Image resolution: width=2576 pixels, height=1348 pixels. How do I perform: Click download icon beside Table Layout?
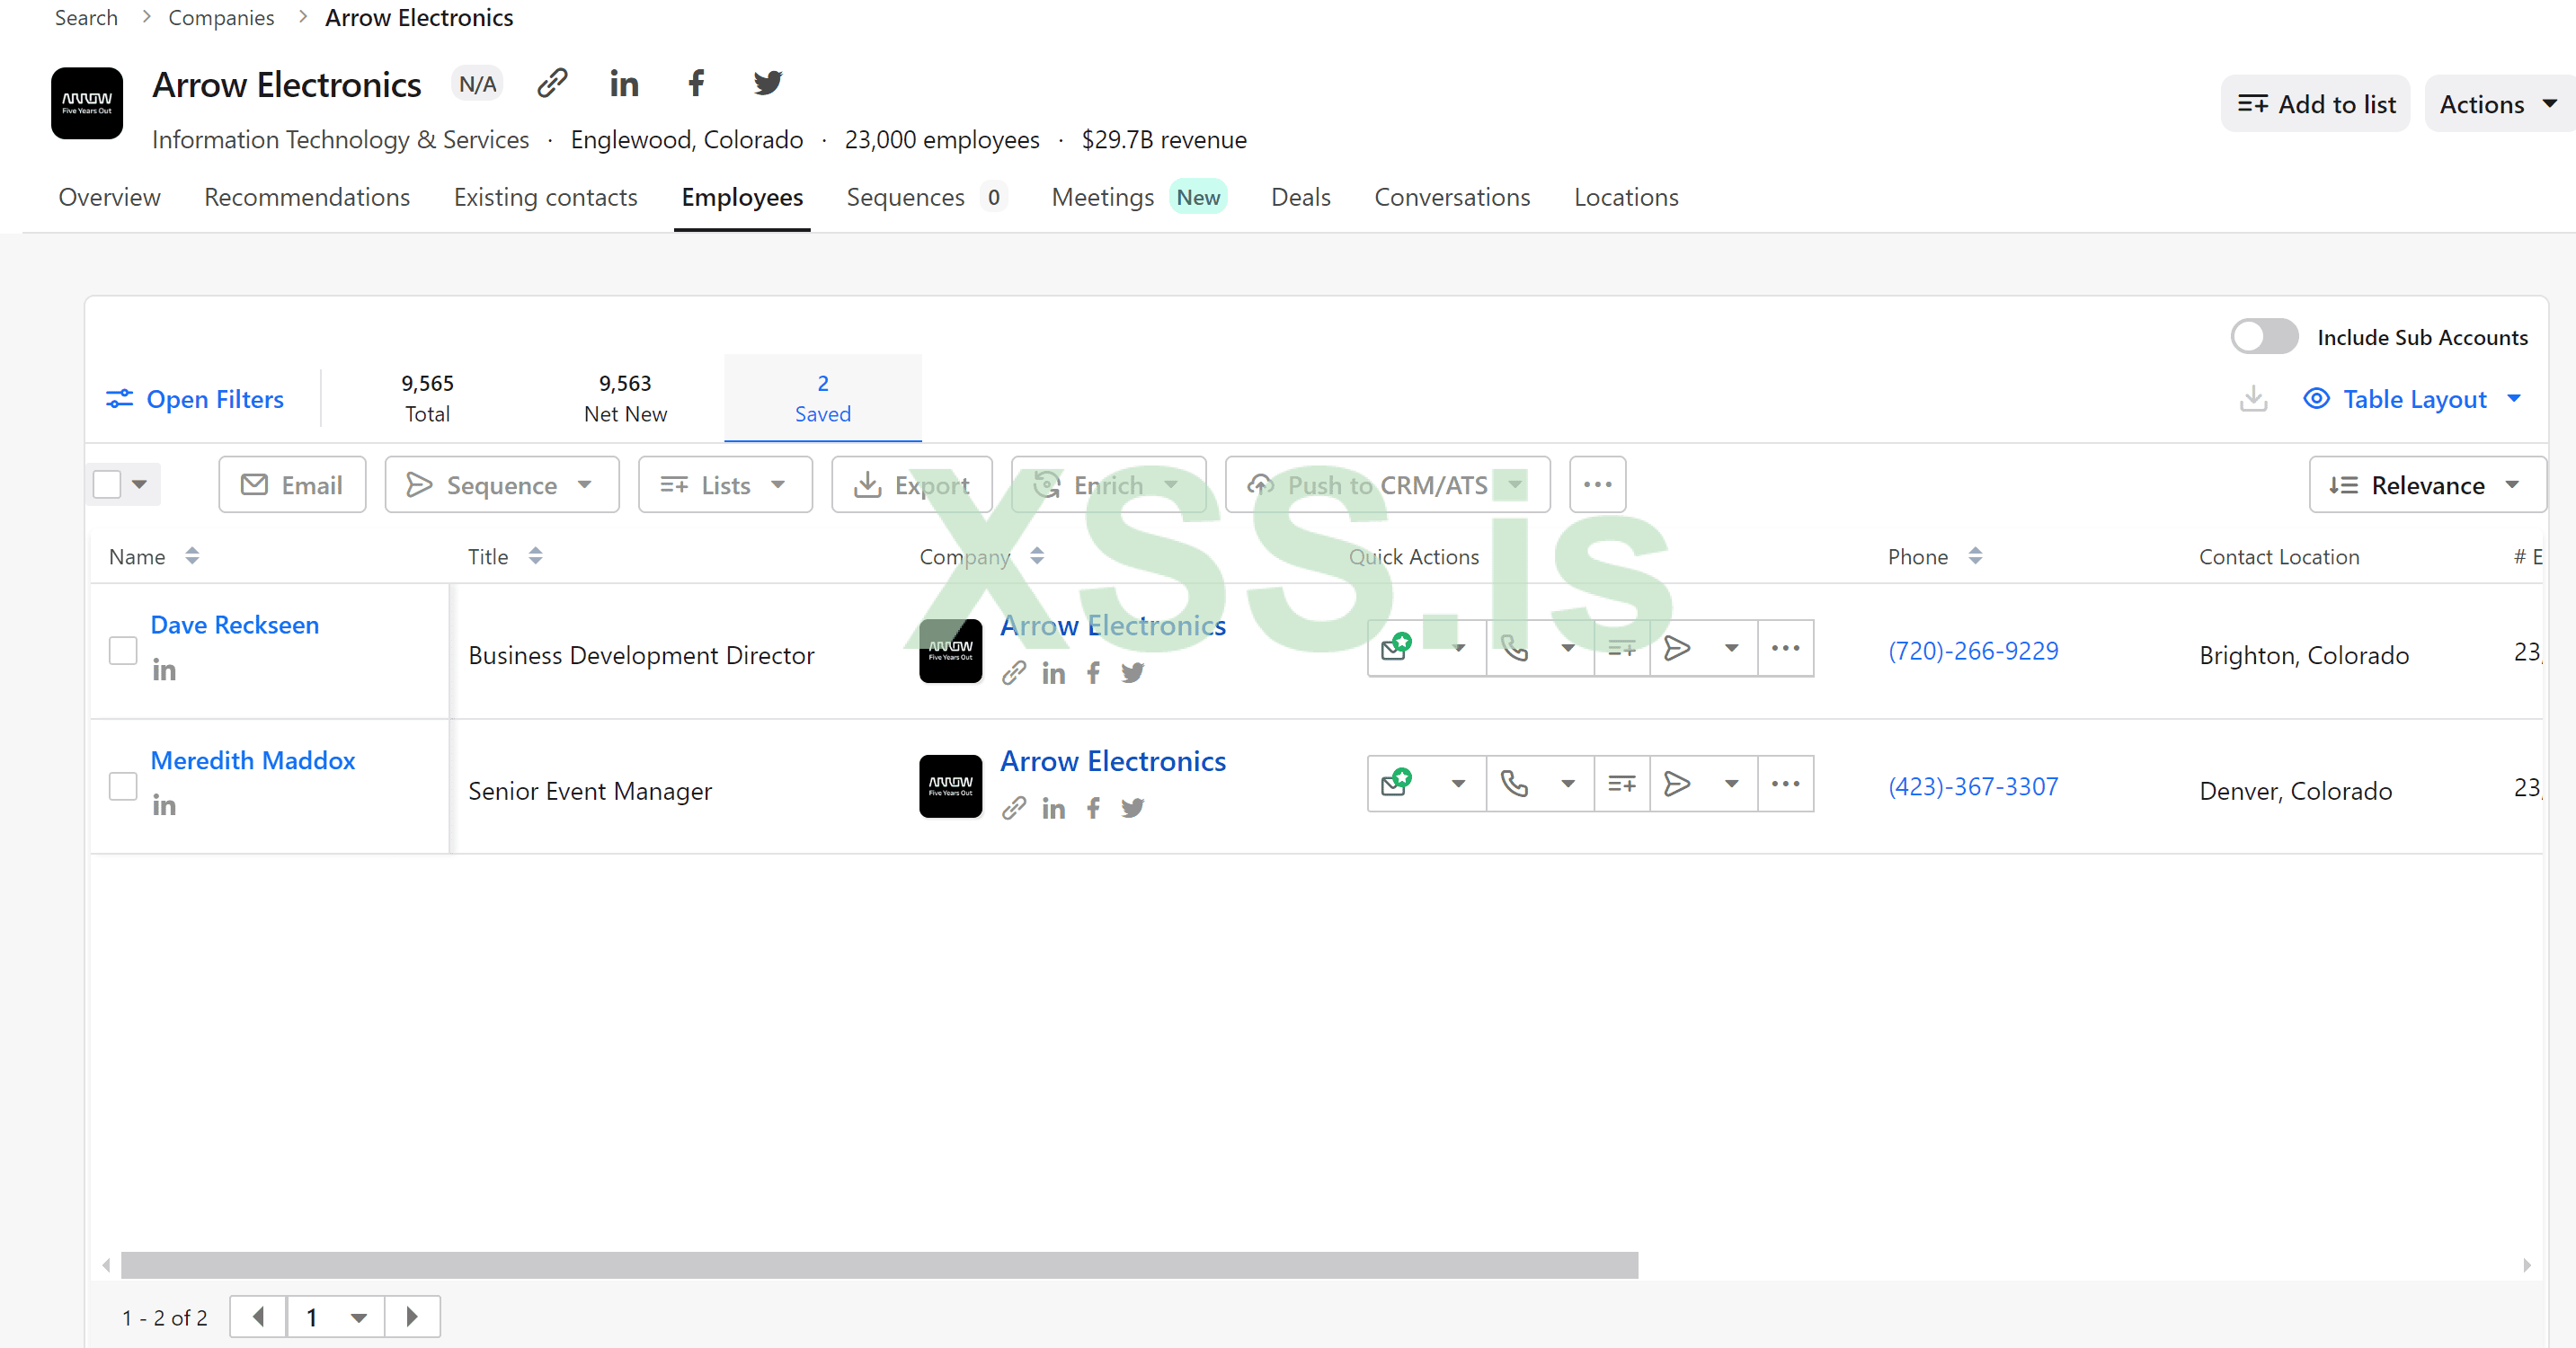2253,399
